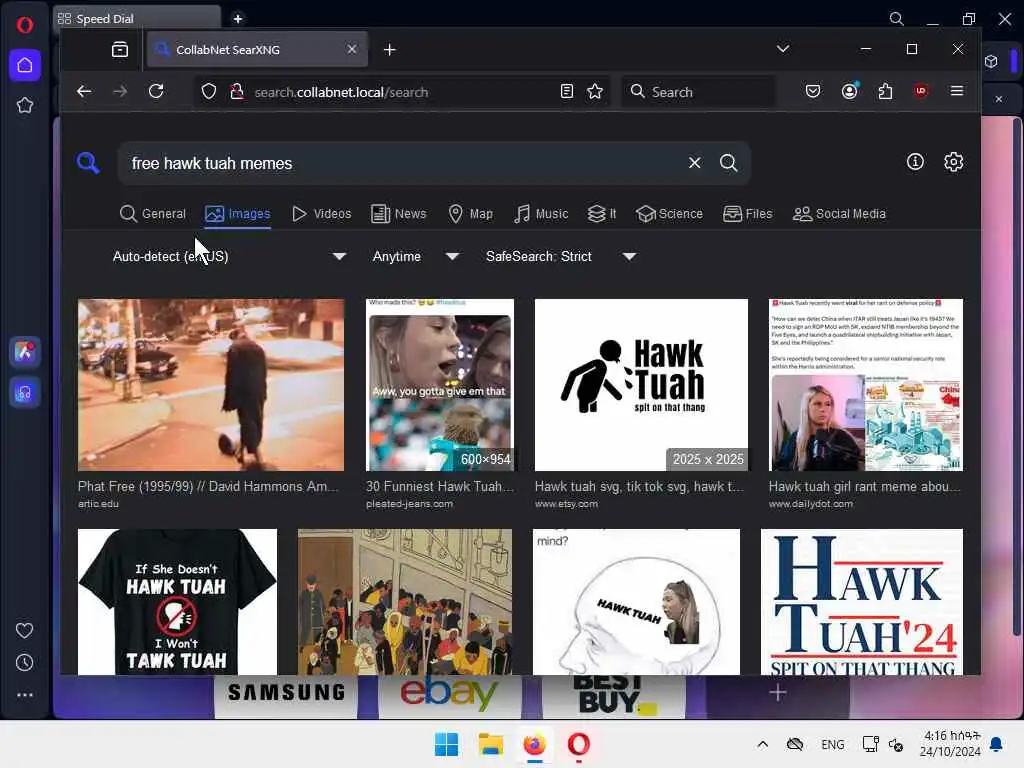Click Firefox recent browsing view icon
1024x768 pixels.
tap(120, 50)
